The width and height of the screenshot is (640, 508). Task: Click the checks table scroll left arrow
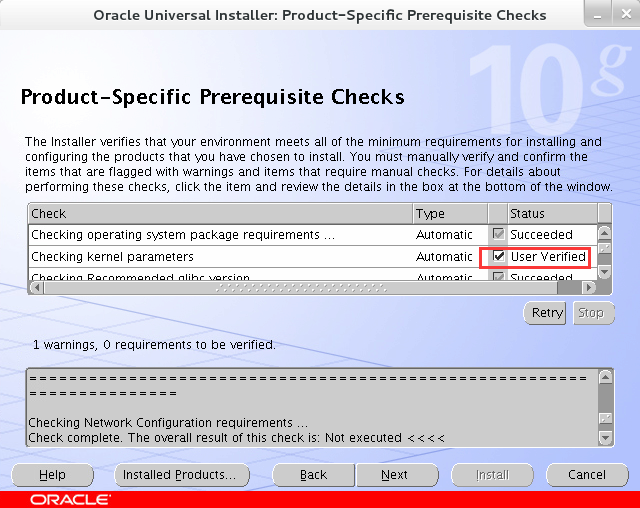coord(36,288)
